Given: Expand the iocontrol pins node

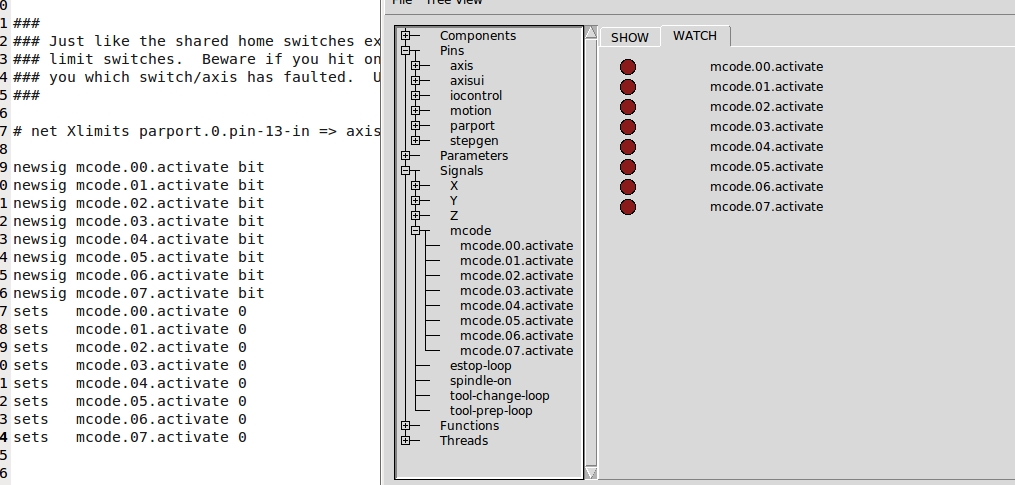Looking at the screenshot, I should [416, 95].
